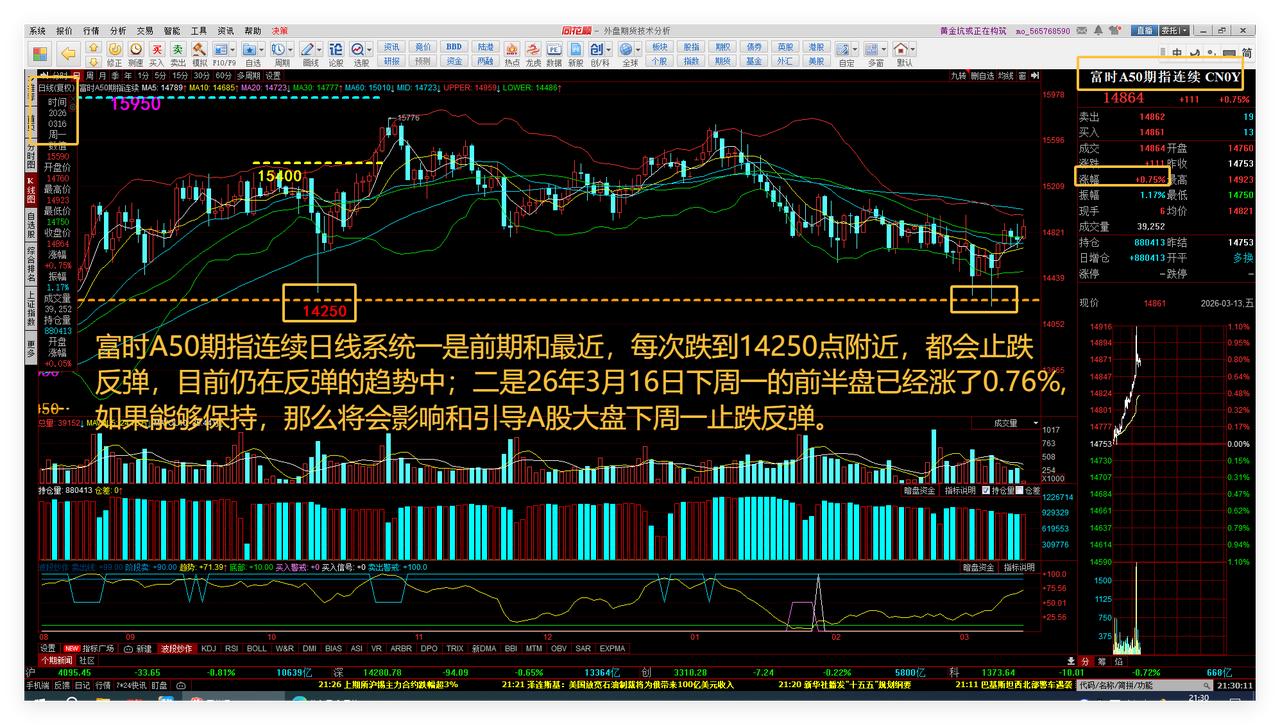
Task: Click the yellow back arrow icon
Action: (x=68, y=54)
